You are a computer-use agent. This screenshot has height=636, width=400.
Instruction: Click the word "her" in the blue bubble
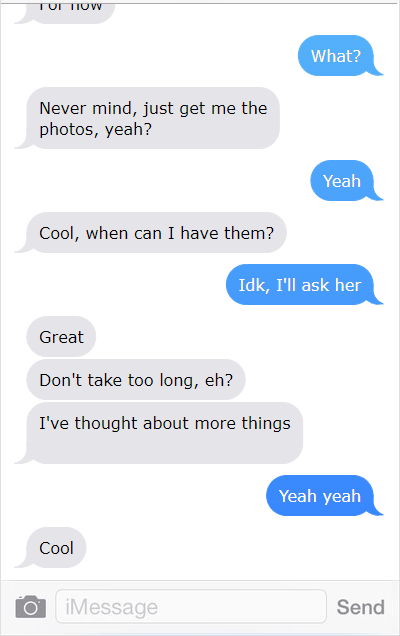click(348, 285)
